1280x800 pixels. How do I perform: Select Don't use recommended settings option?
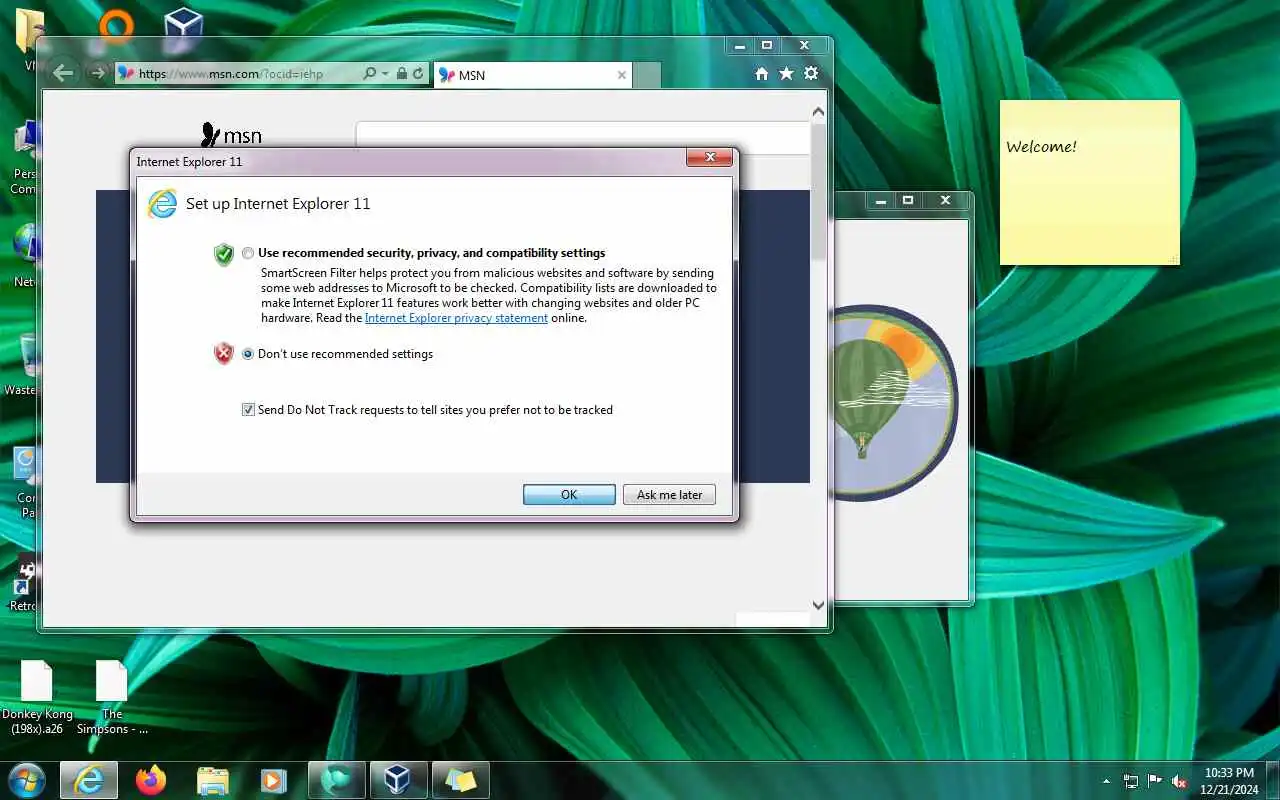(248, 354)
